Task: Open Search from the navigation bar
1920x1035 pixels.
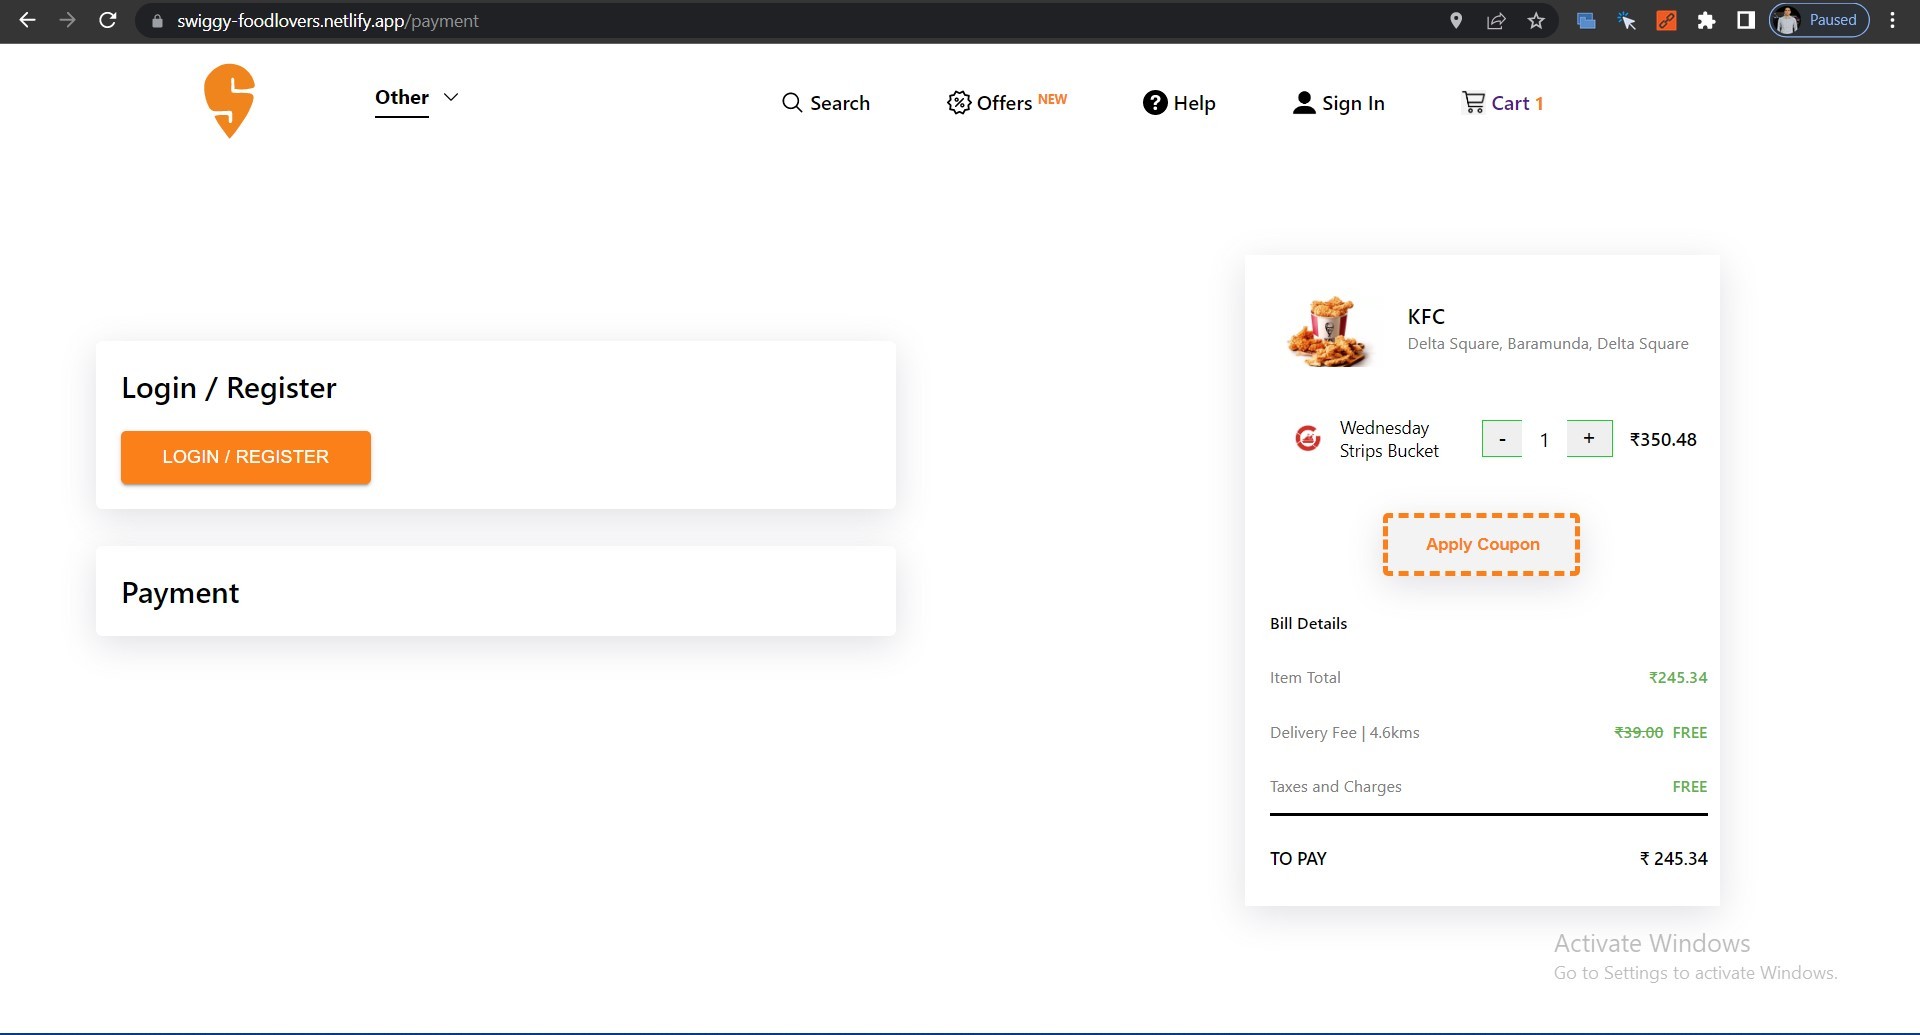Action: click(x=825, y=103)
